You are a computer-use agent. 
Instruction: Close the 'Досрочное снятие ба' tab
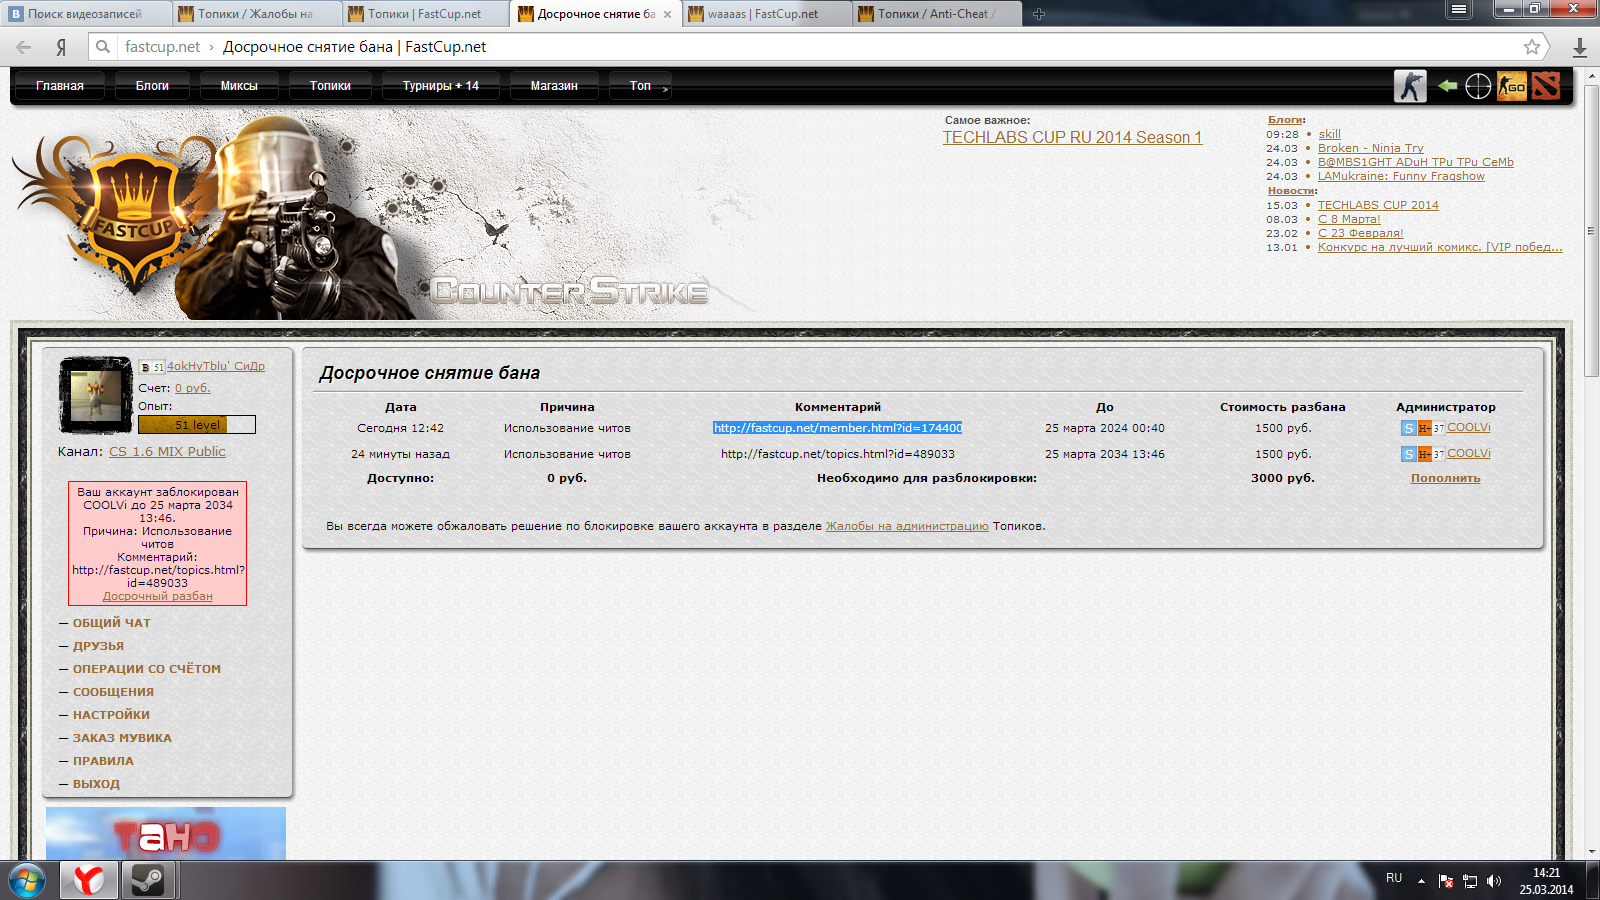point(668,14)
